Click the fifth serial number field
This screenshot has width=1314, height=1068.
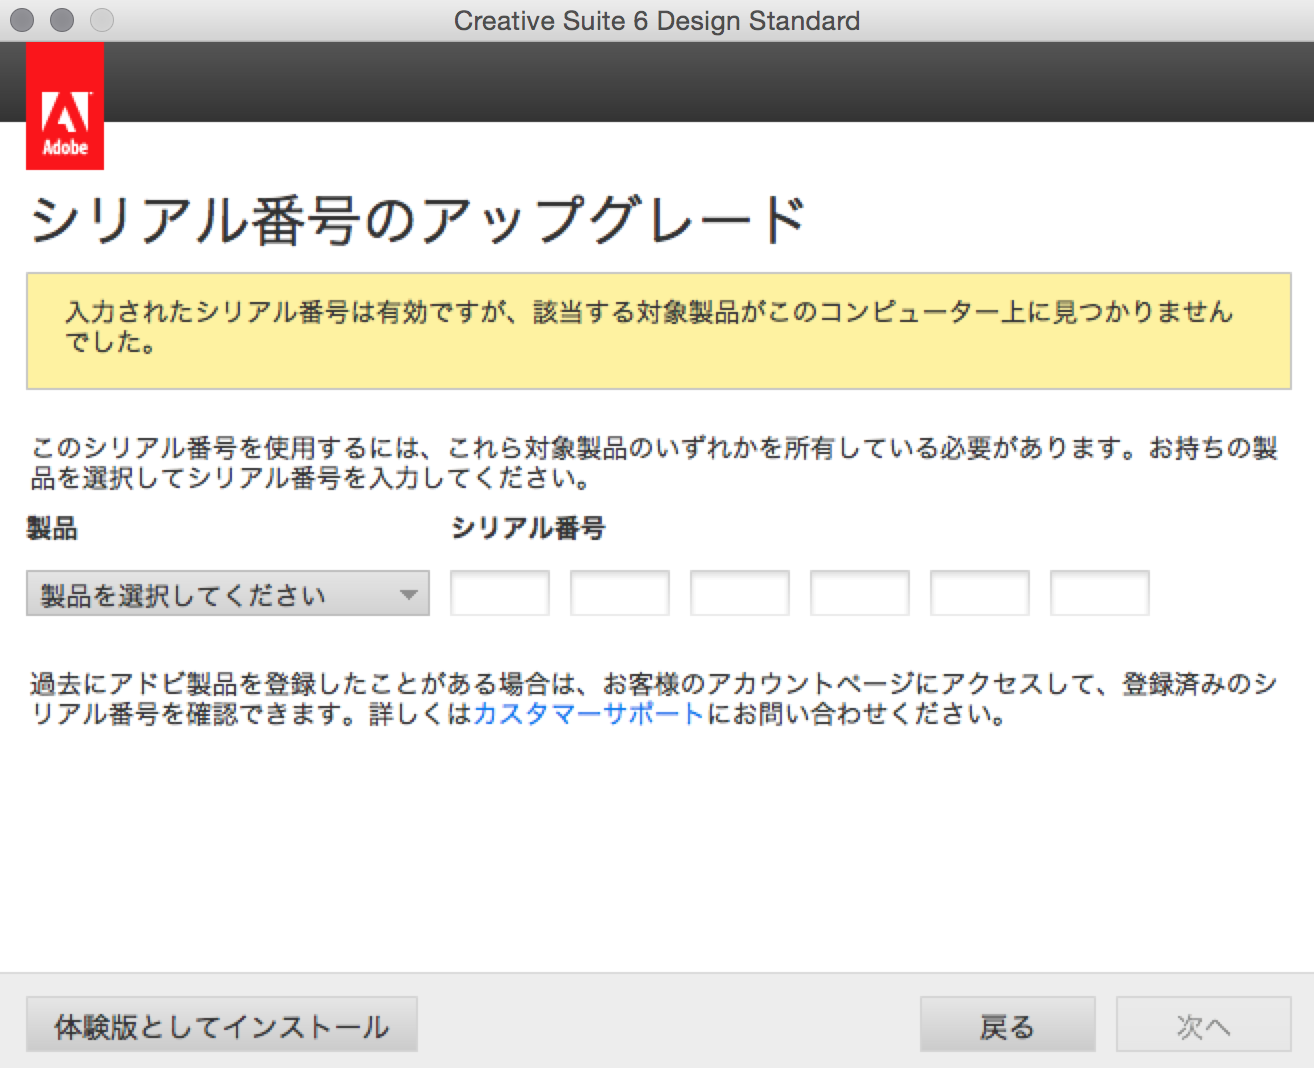[x=980, y=593]
